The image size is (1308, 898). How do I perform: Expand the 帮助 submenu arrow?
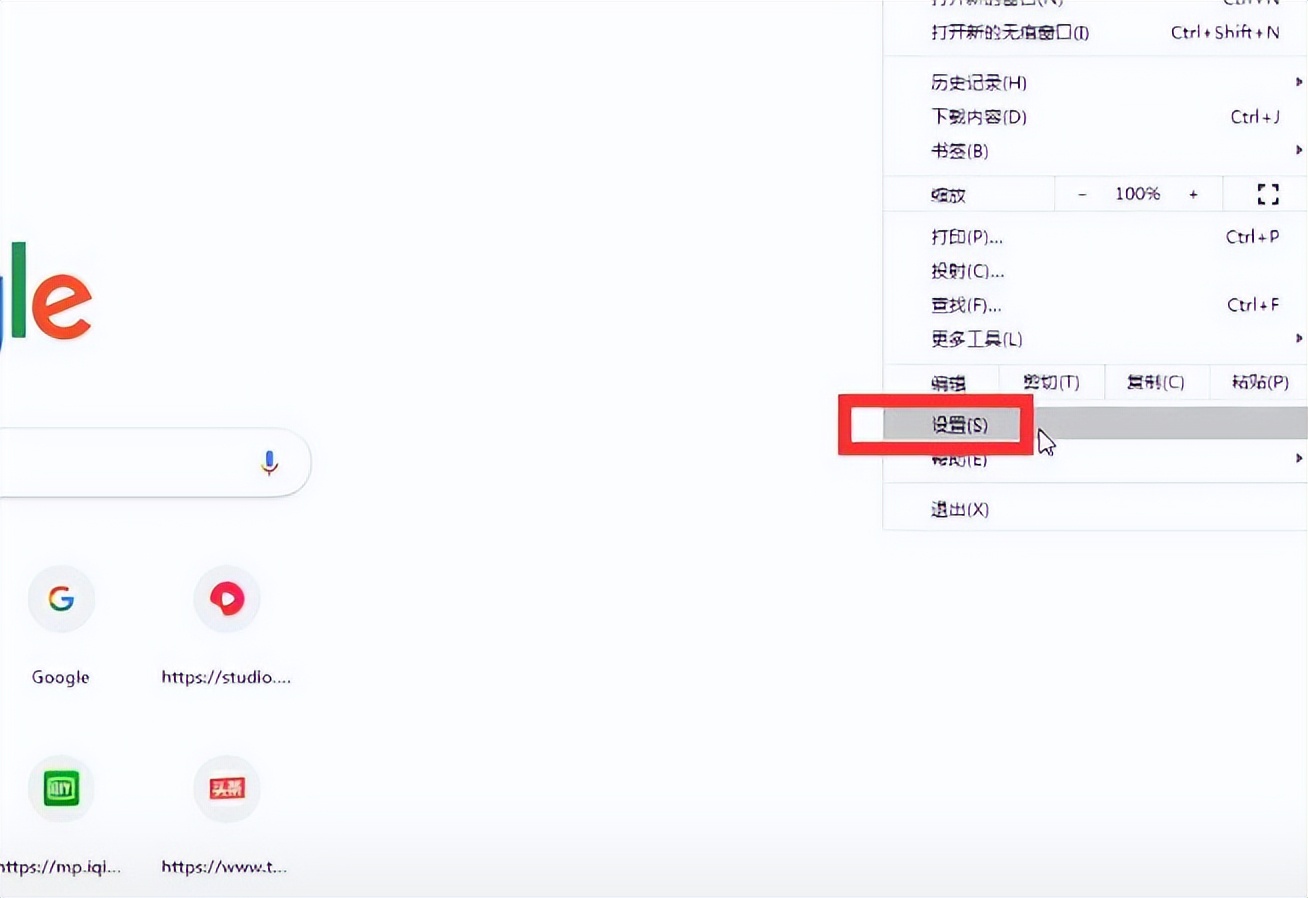1298,459
